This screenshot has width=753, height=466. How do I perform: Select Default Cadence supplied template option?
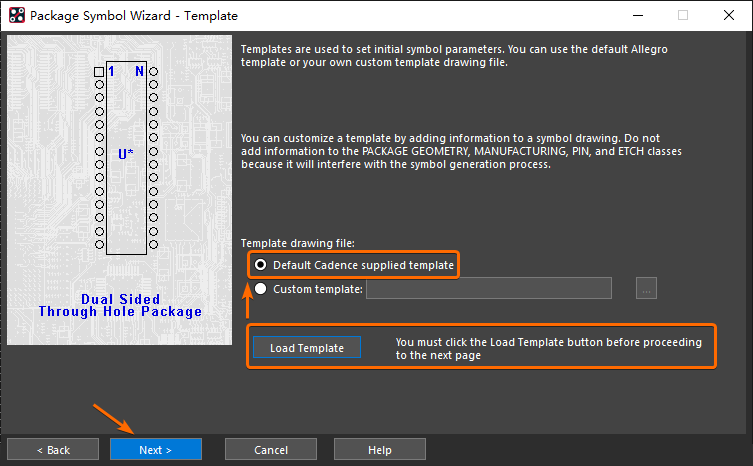(x=261, y=265)
